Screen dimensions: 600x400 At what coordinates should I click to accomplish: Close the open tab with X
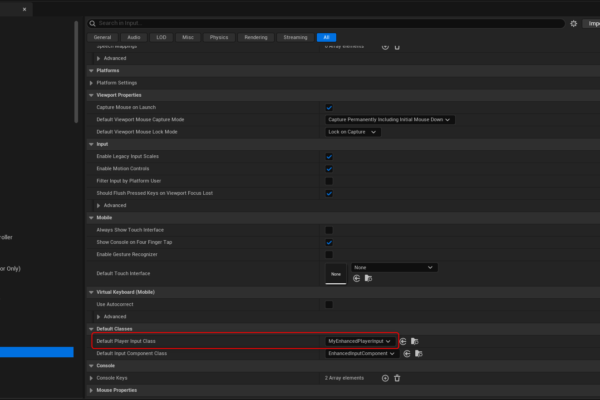(x=24, y=9)
